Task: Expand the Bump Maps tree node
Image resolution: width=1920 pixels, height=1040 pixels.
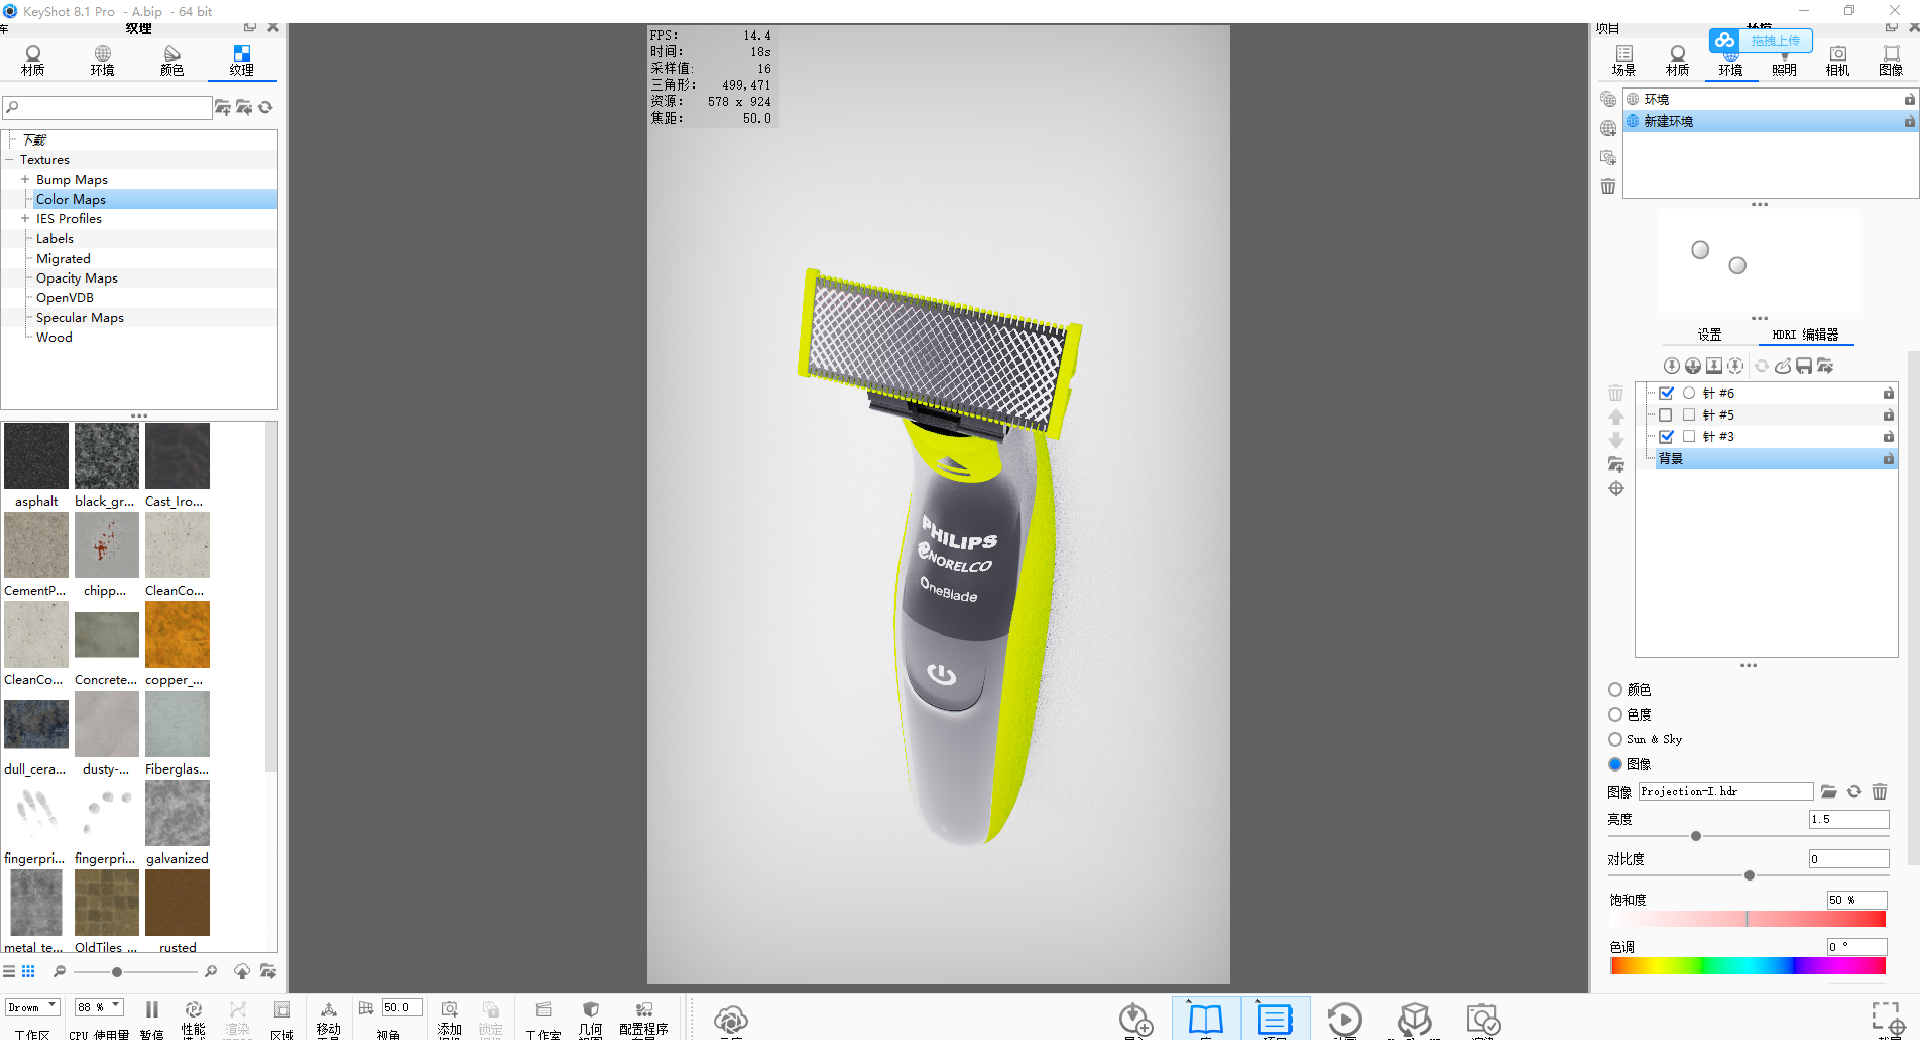Action: (24, 179)
